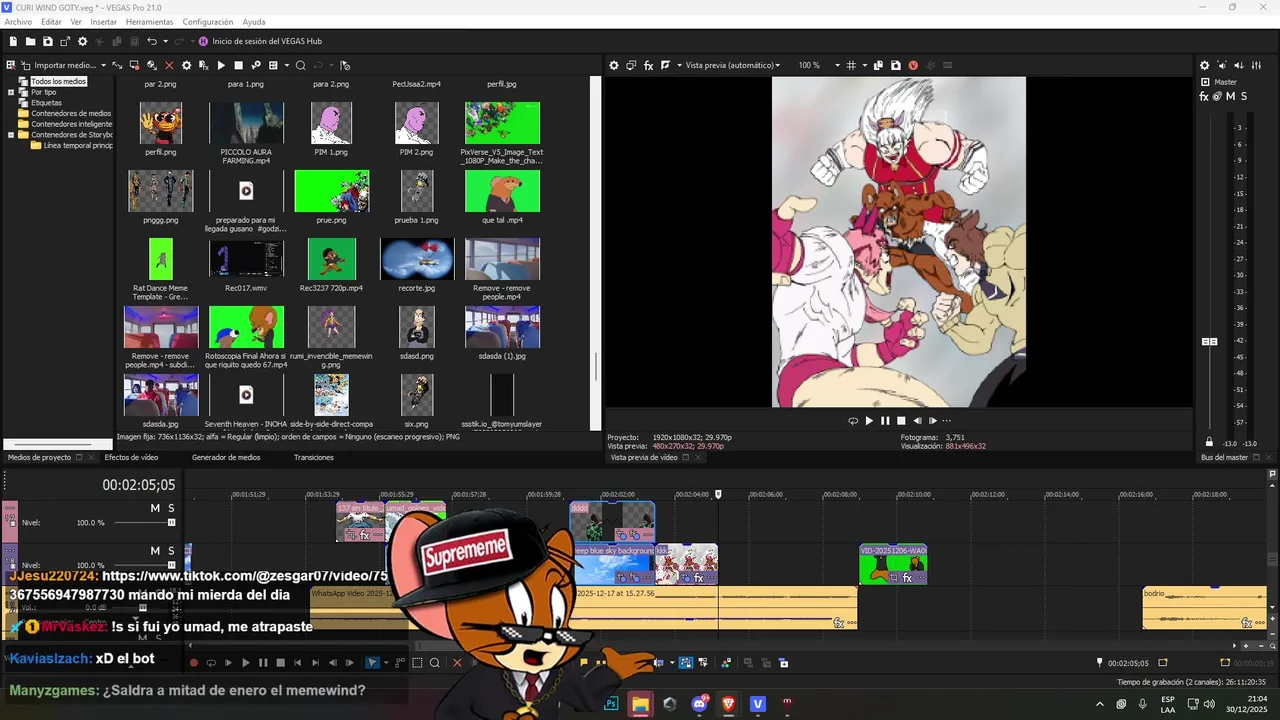Viewport: 1280px width, 720px height.
Task: Stop media preview in the Project Media toolbar
Action: (238, 65)
